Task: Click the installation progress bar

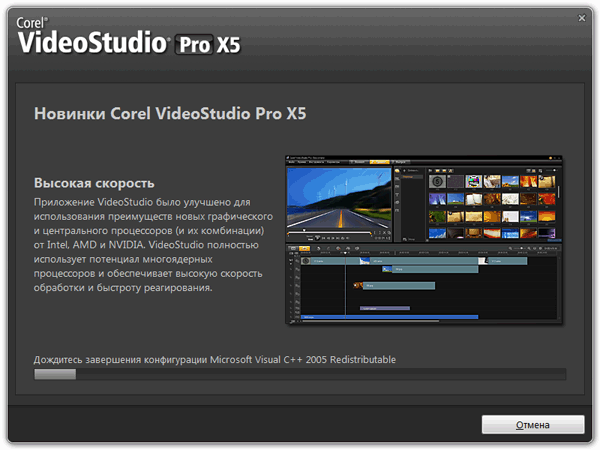Action: pyautogui.click(x=300, y=374)
